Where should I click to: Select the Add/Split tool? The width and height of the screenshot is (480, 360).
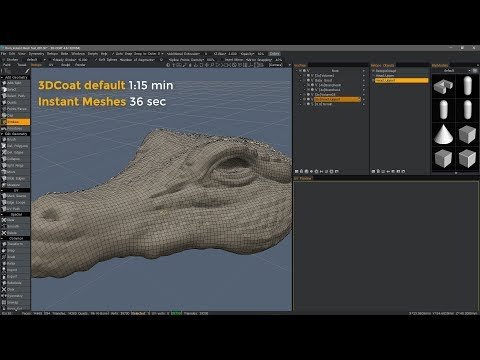coord(15,83)
